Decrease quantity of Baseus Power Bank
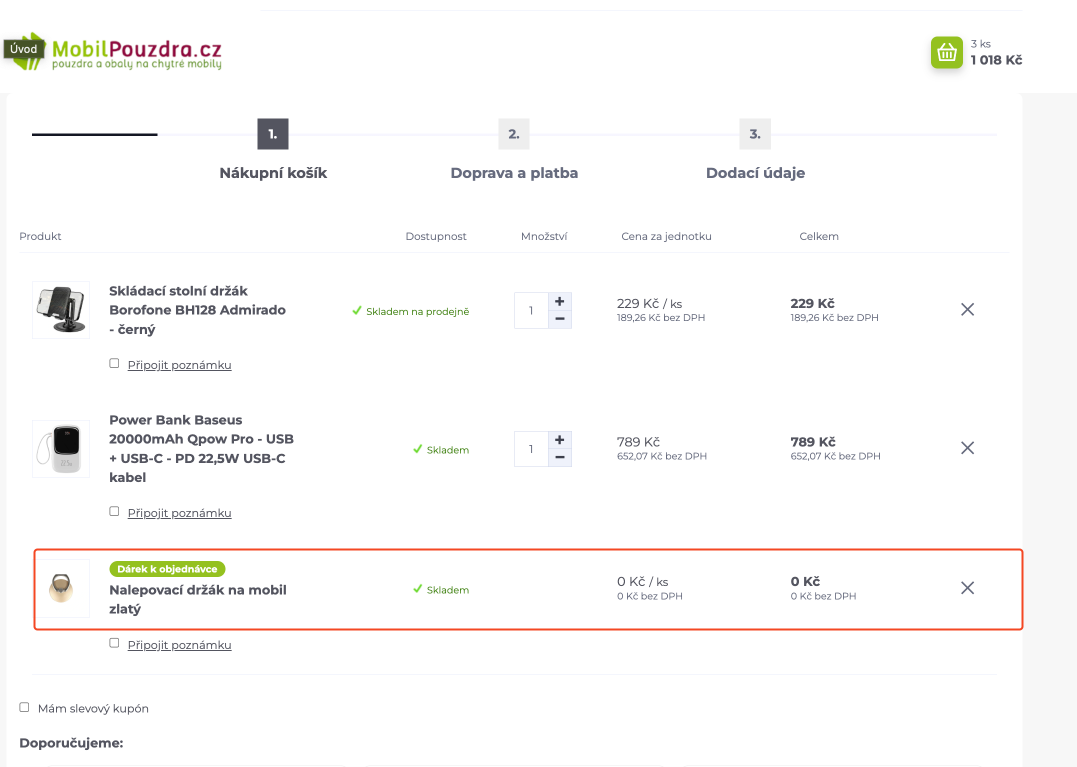The height and width of the screenshot is (767, 1077). (560, 457)
